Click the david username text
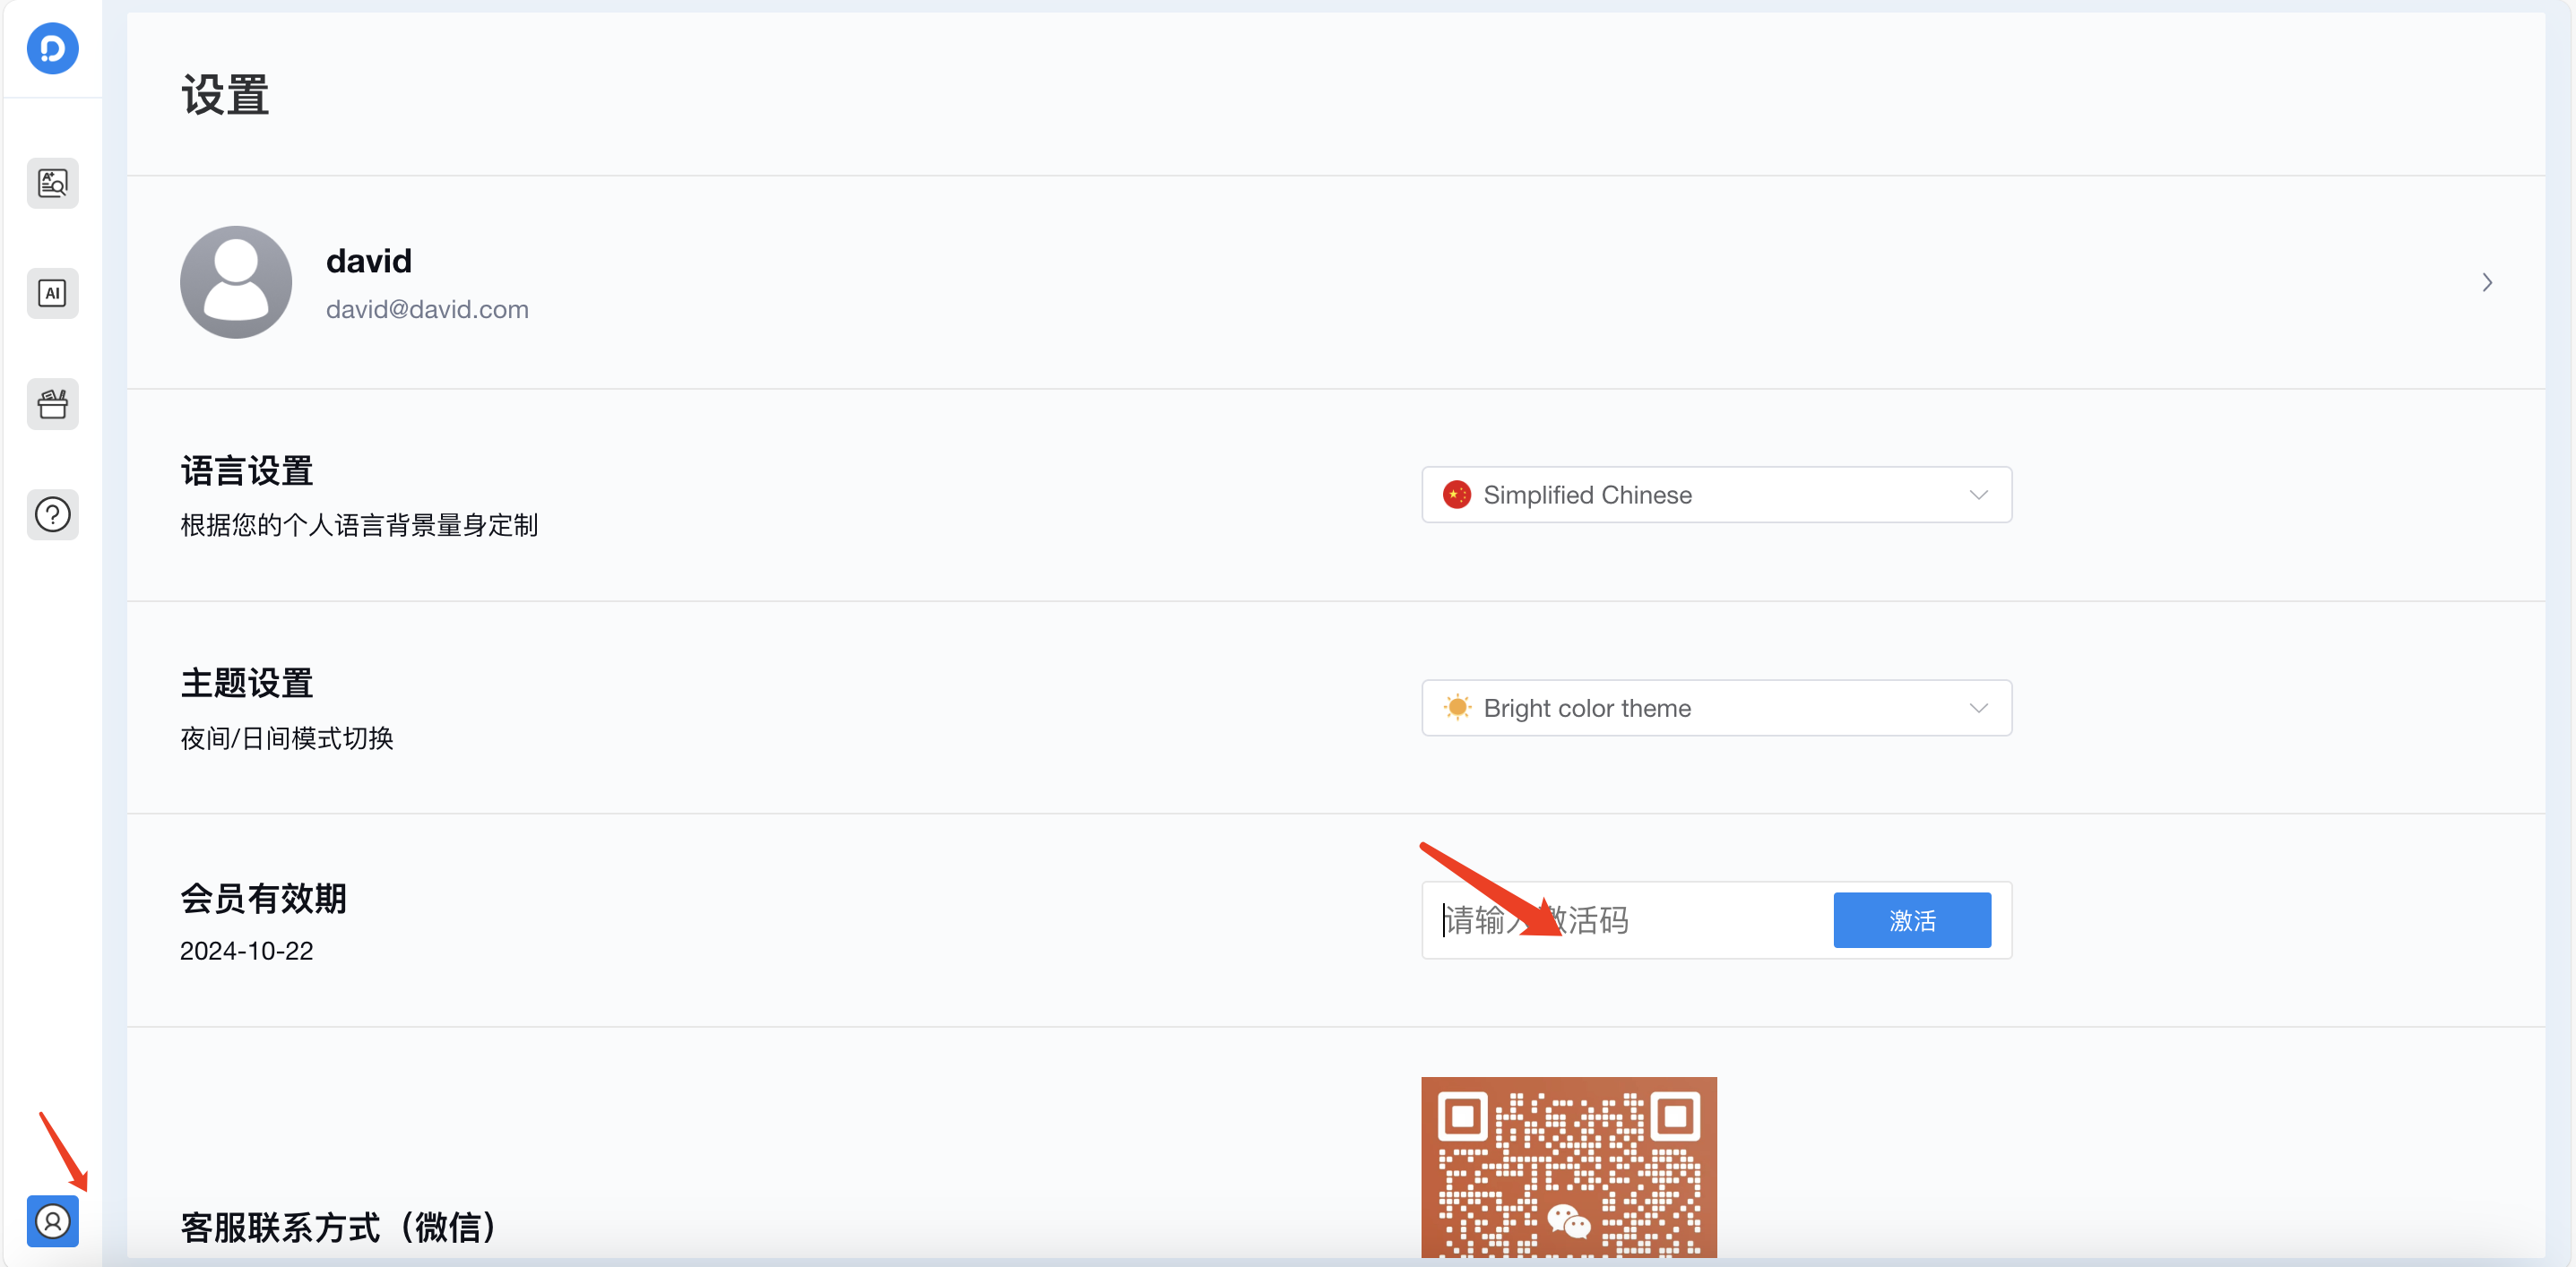Viewport: 2576px width, 1267px height. [x=368, y=261]
